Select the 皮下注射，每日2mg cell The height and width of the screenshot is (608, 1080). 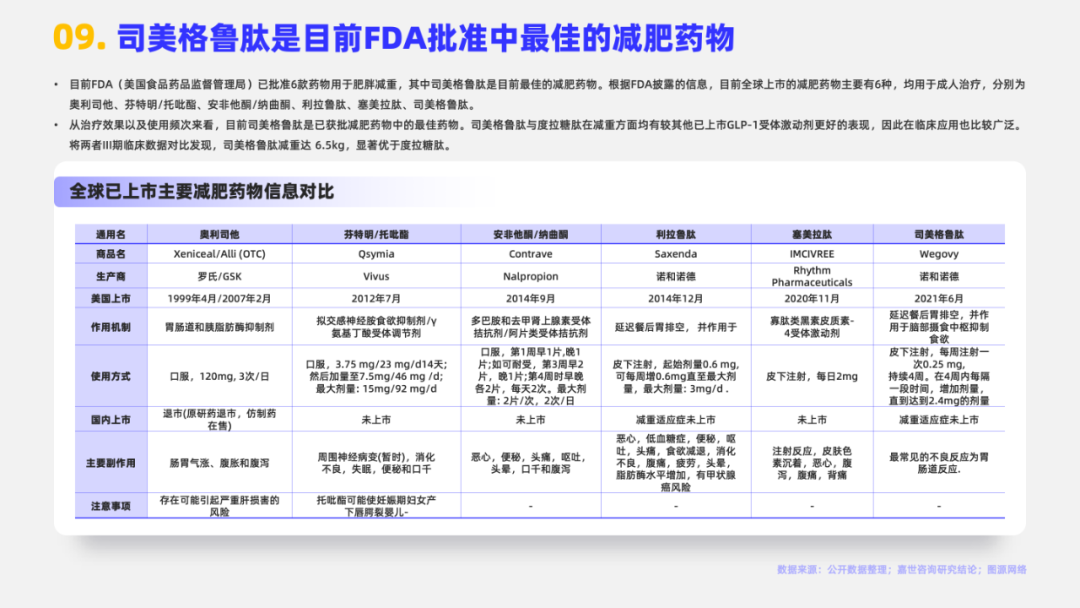(812, 377)
